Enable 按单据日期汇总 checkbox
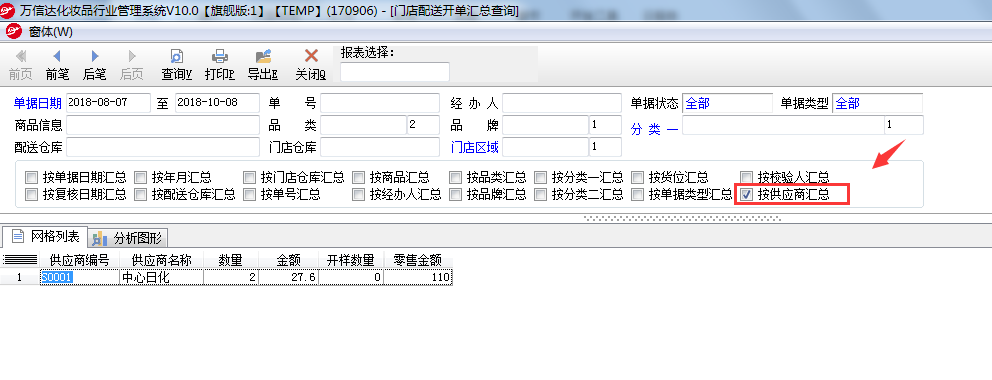992x380 pixels. (32, 177)
